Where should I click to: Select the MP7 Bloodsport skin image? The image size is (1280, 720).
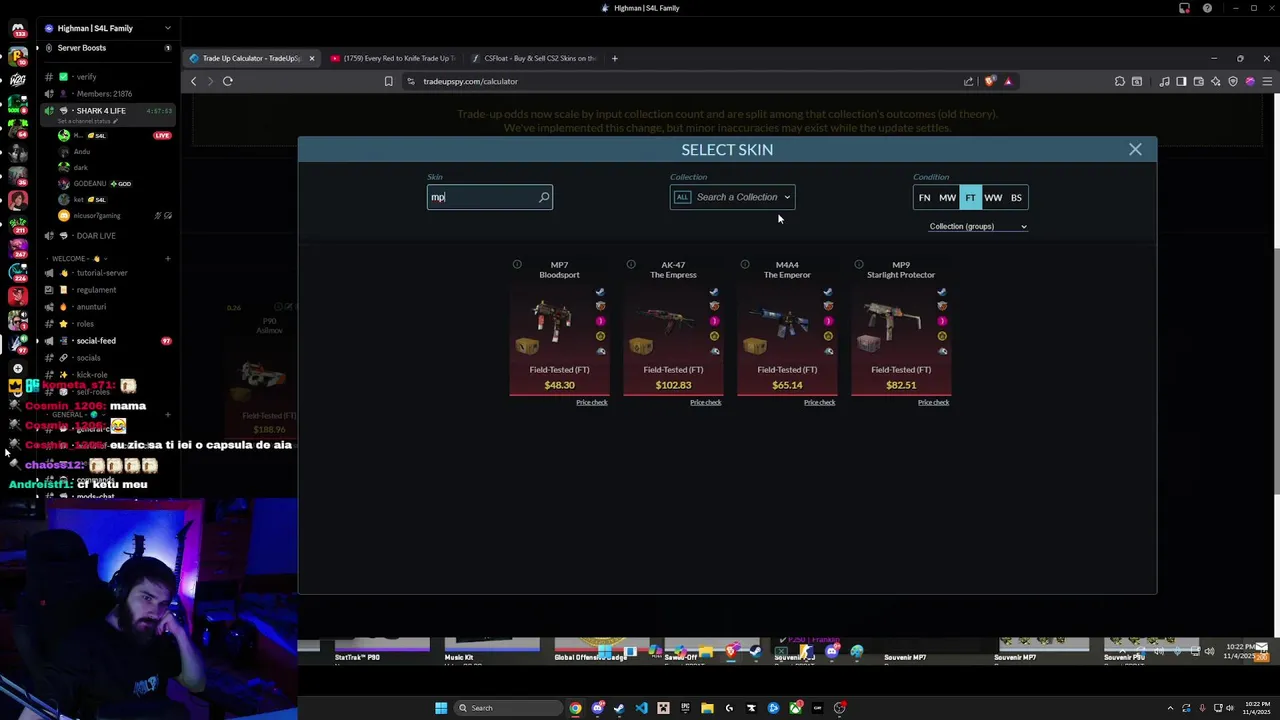pyautogui.click(x=551, y=320)
